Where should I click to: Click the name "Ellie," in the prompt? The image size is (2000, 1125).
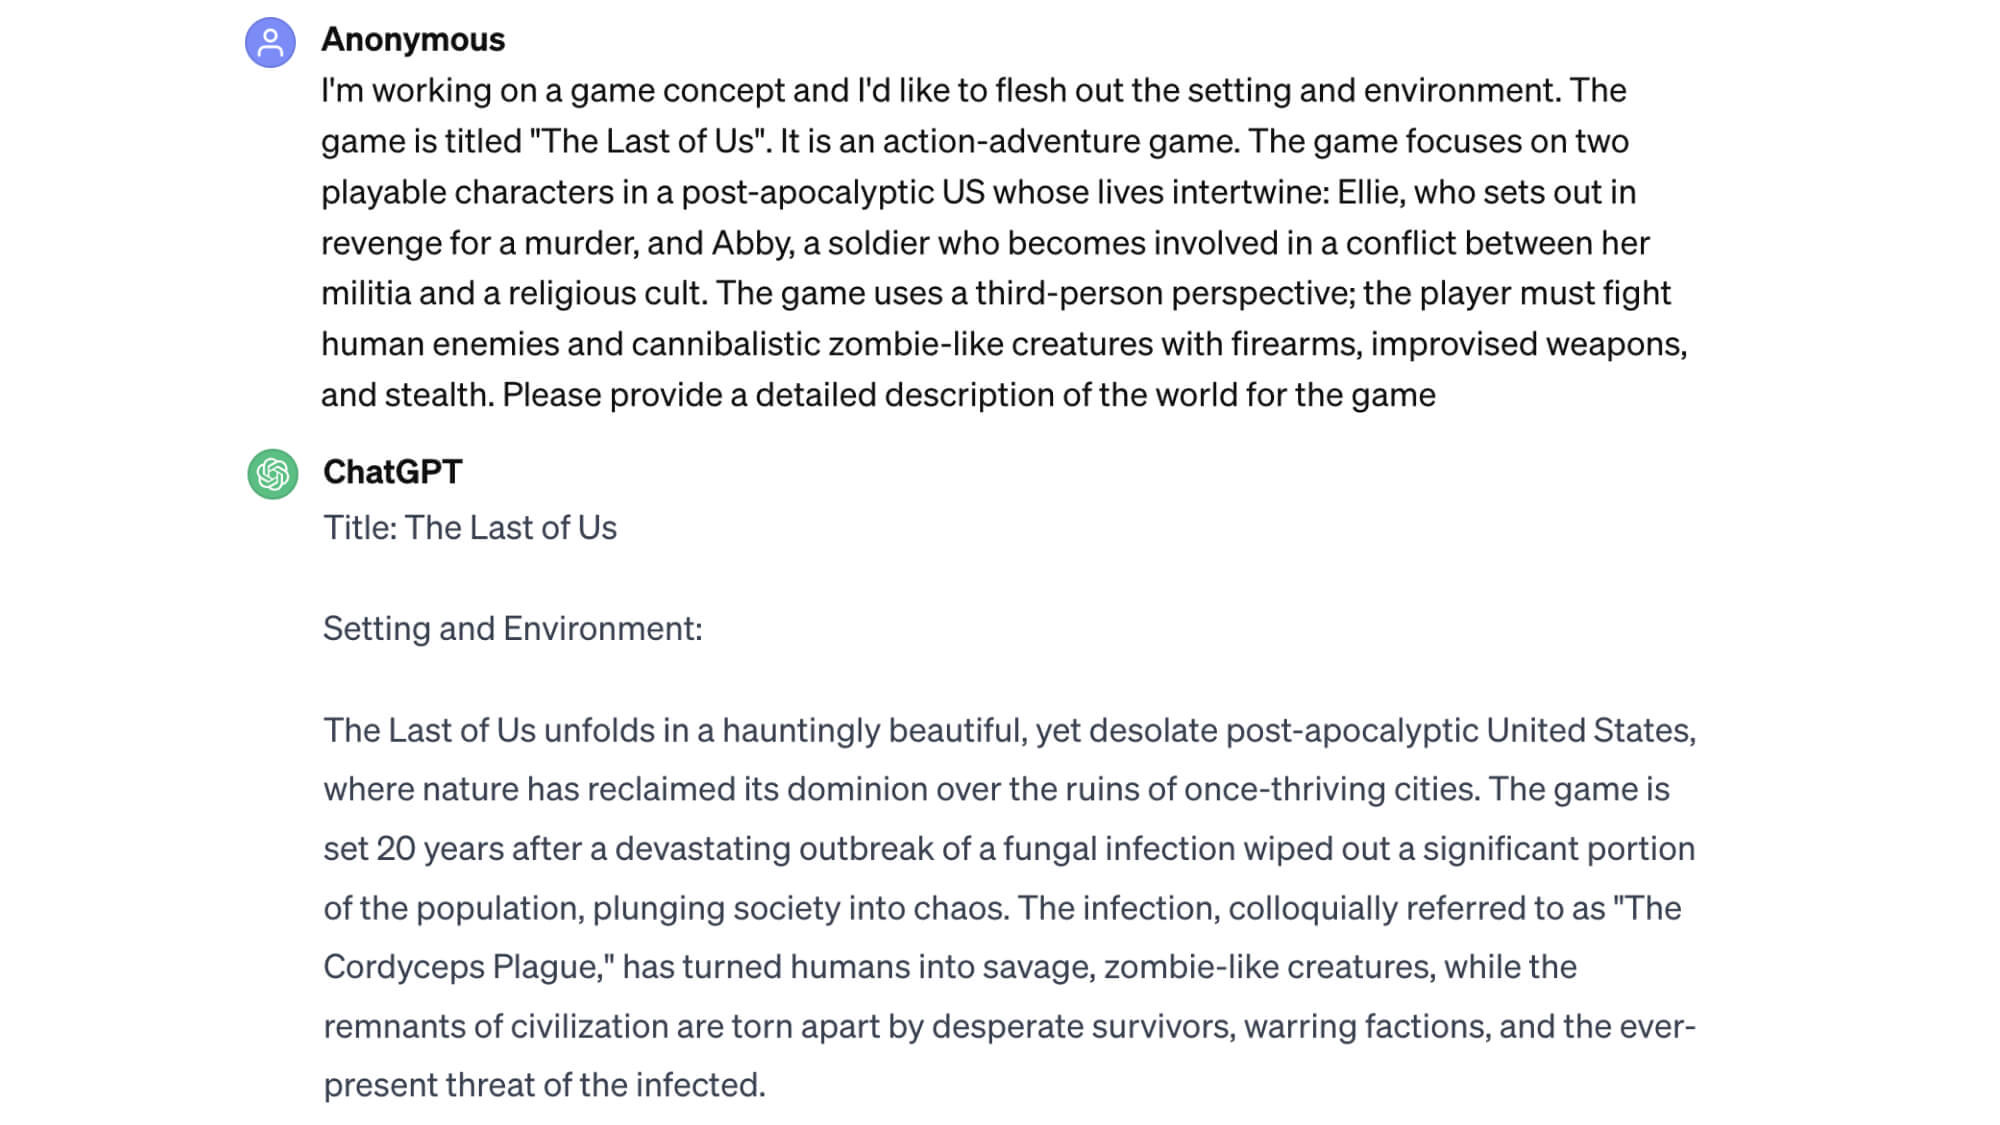[1371, 192]
